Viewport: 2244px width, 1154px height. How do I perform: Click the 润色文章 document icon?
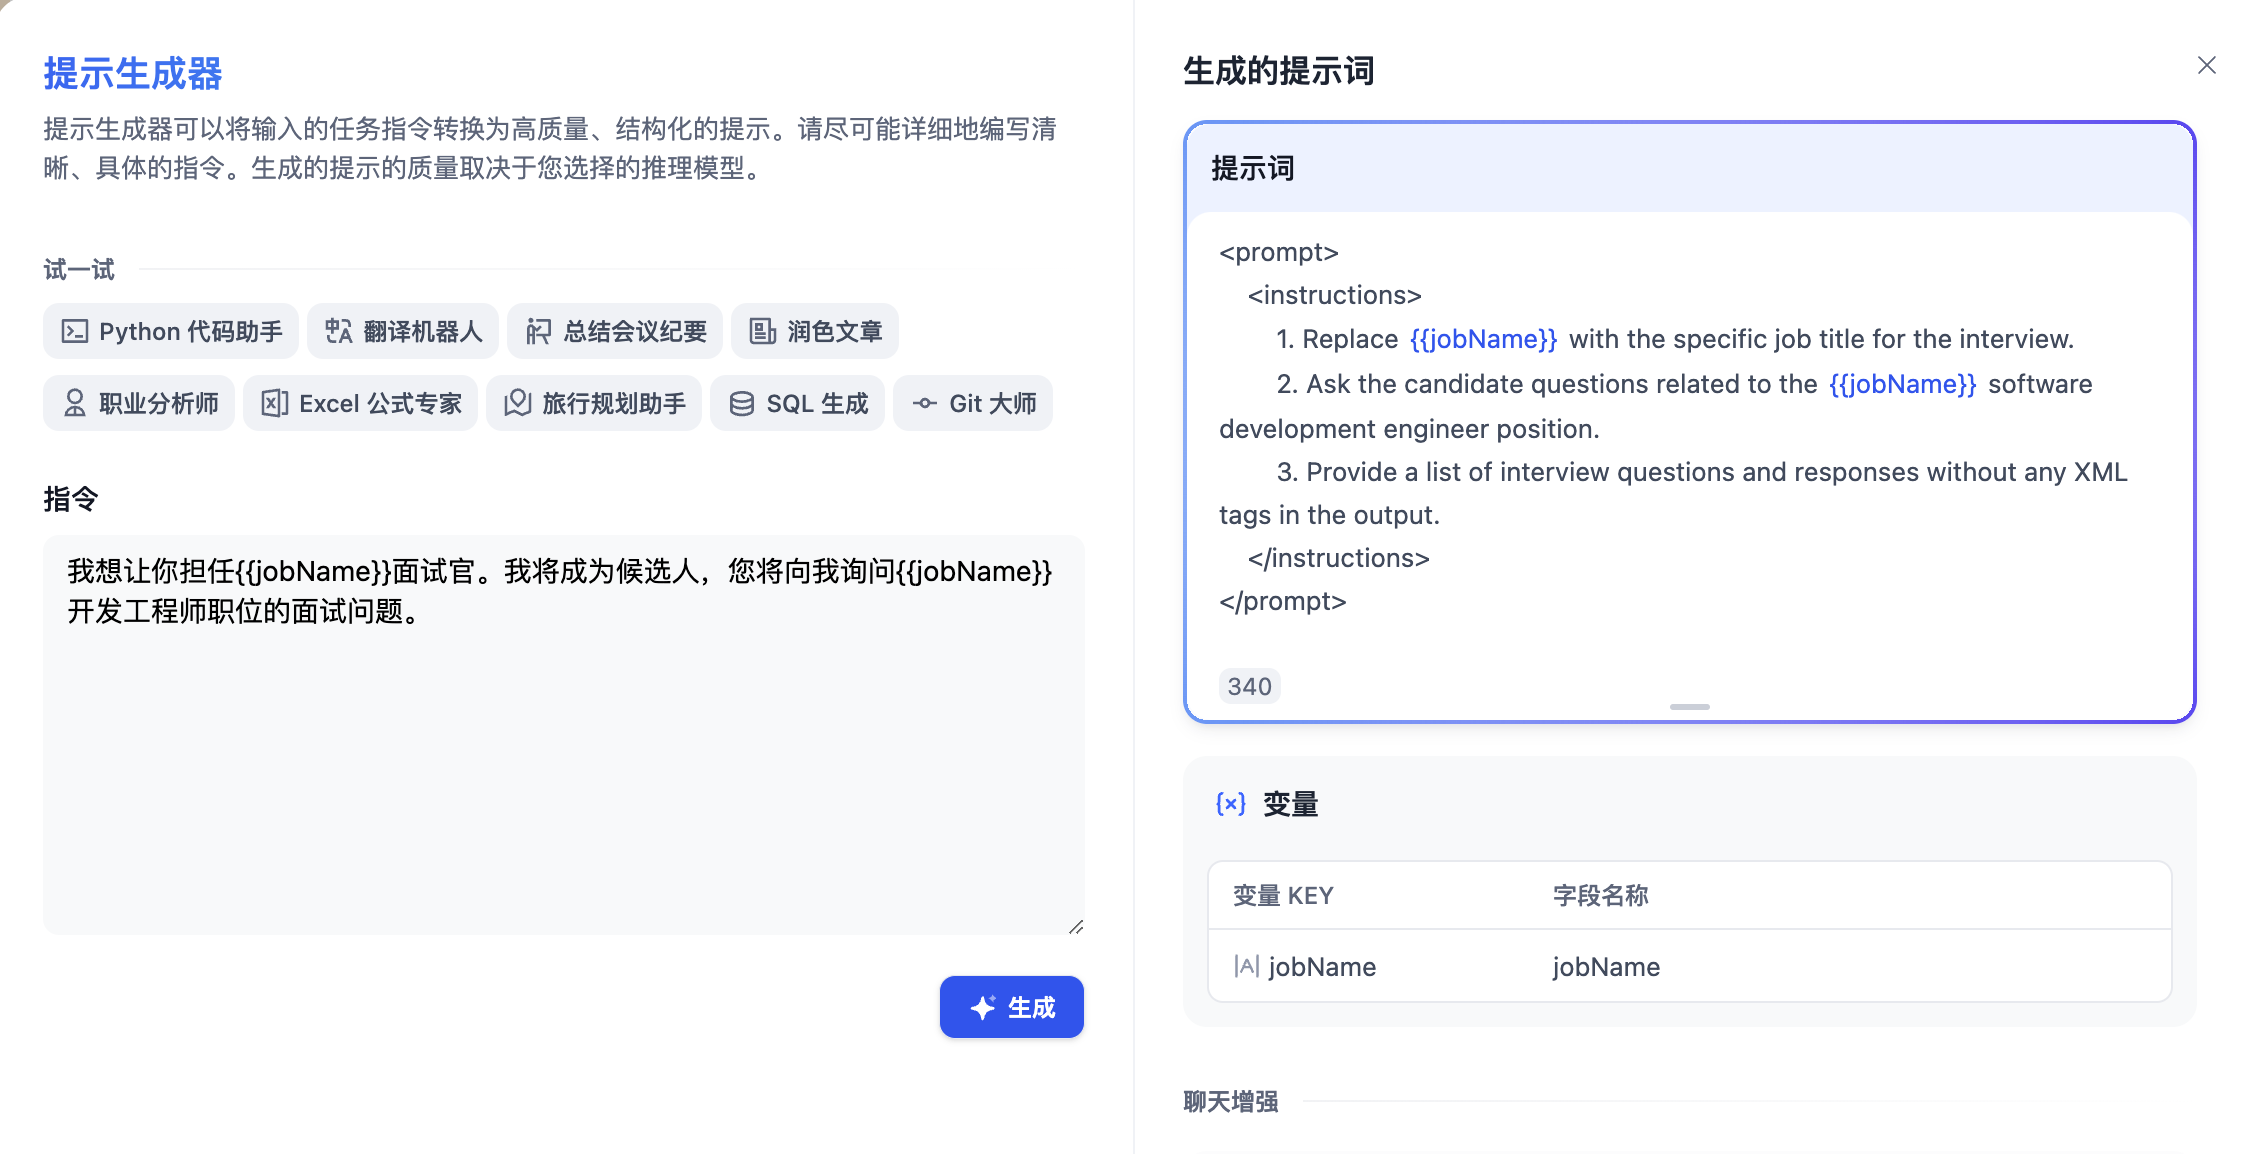pos(762,330)
